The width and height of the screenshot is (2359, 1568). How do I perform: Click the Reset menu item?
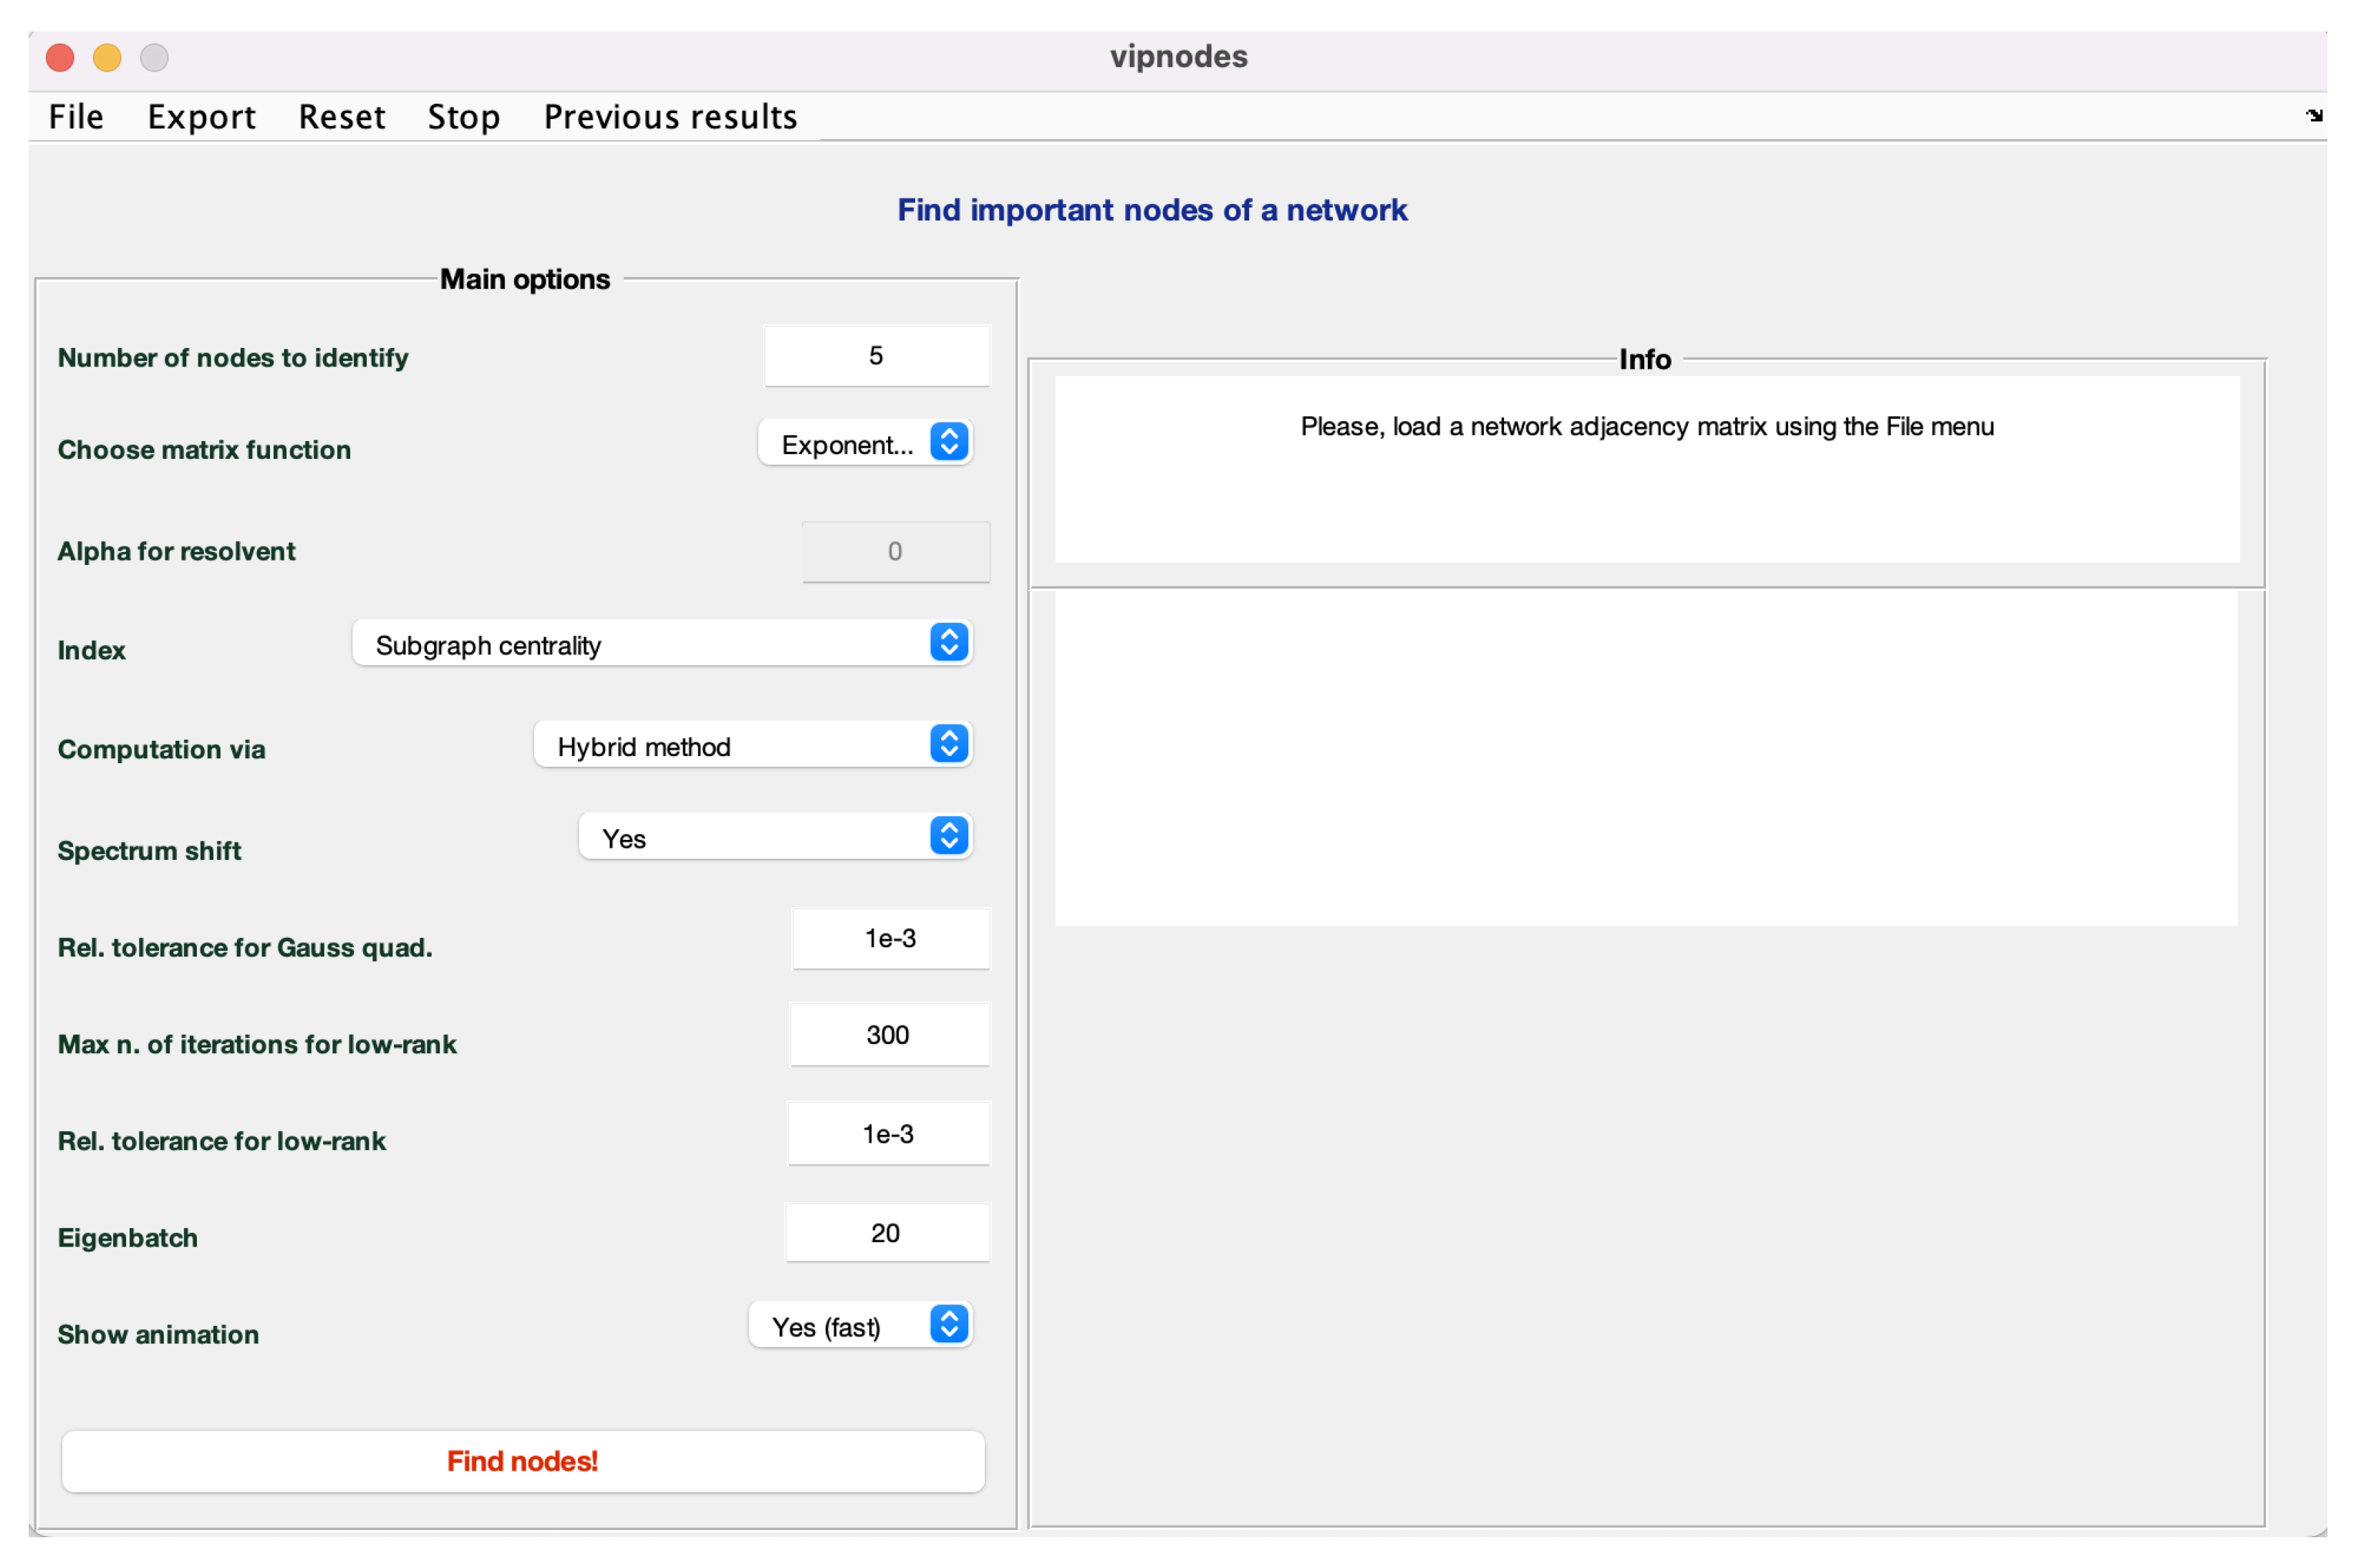(x=341, y=117)
